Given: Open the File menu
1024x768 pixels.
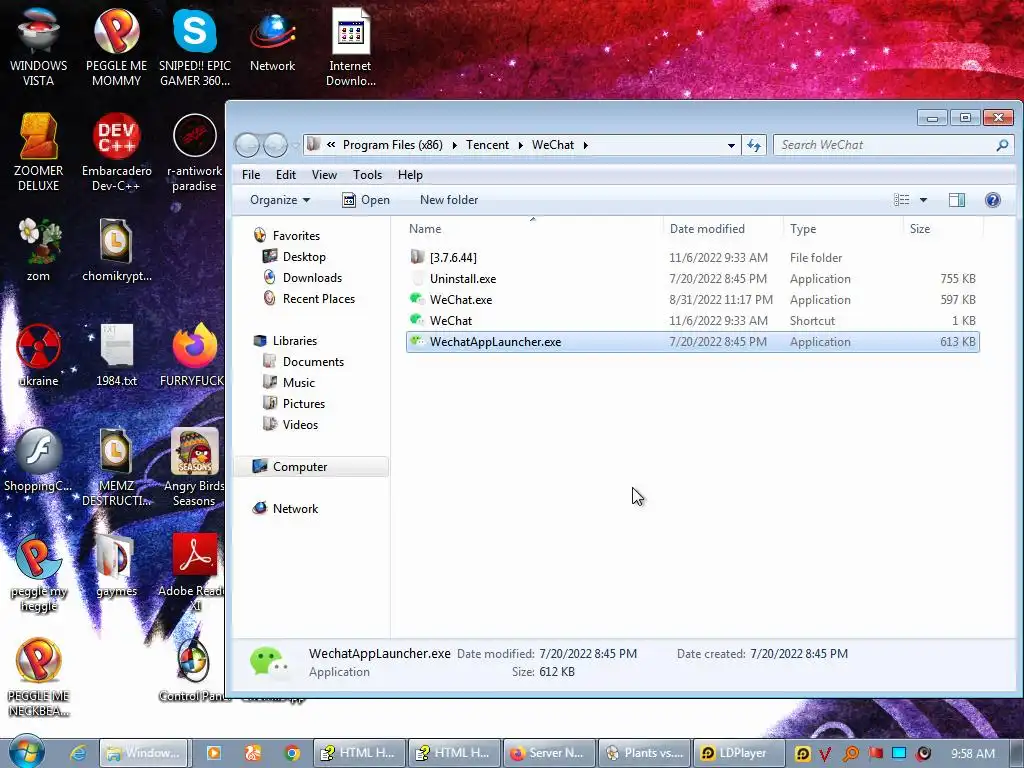Looking at the screenshot, I should coord(251,174).
